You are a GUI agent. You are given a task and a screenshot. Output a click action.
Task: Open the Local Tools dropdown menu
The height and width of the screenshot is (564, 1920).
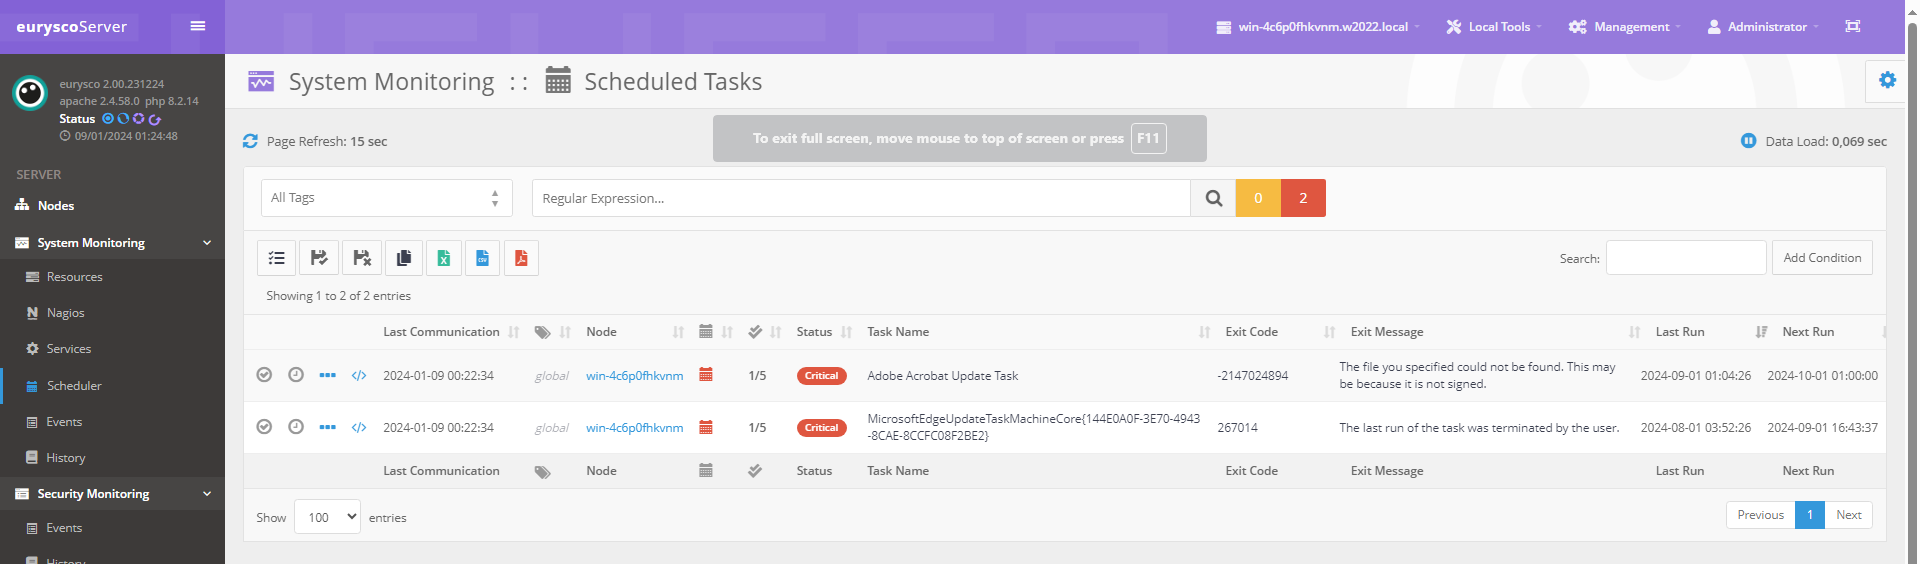(1494, 27)
